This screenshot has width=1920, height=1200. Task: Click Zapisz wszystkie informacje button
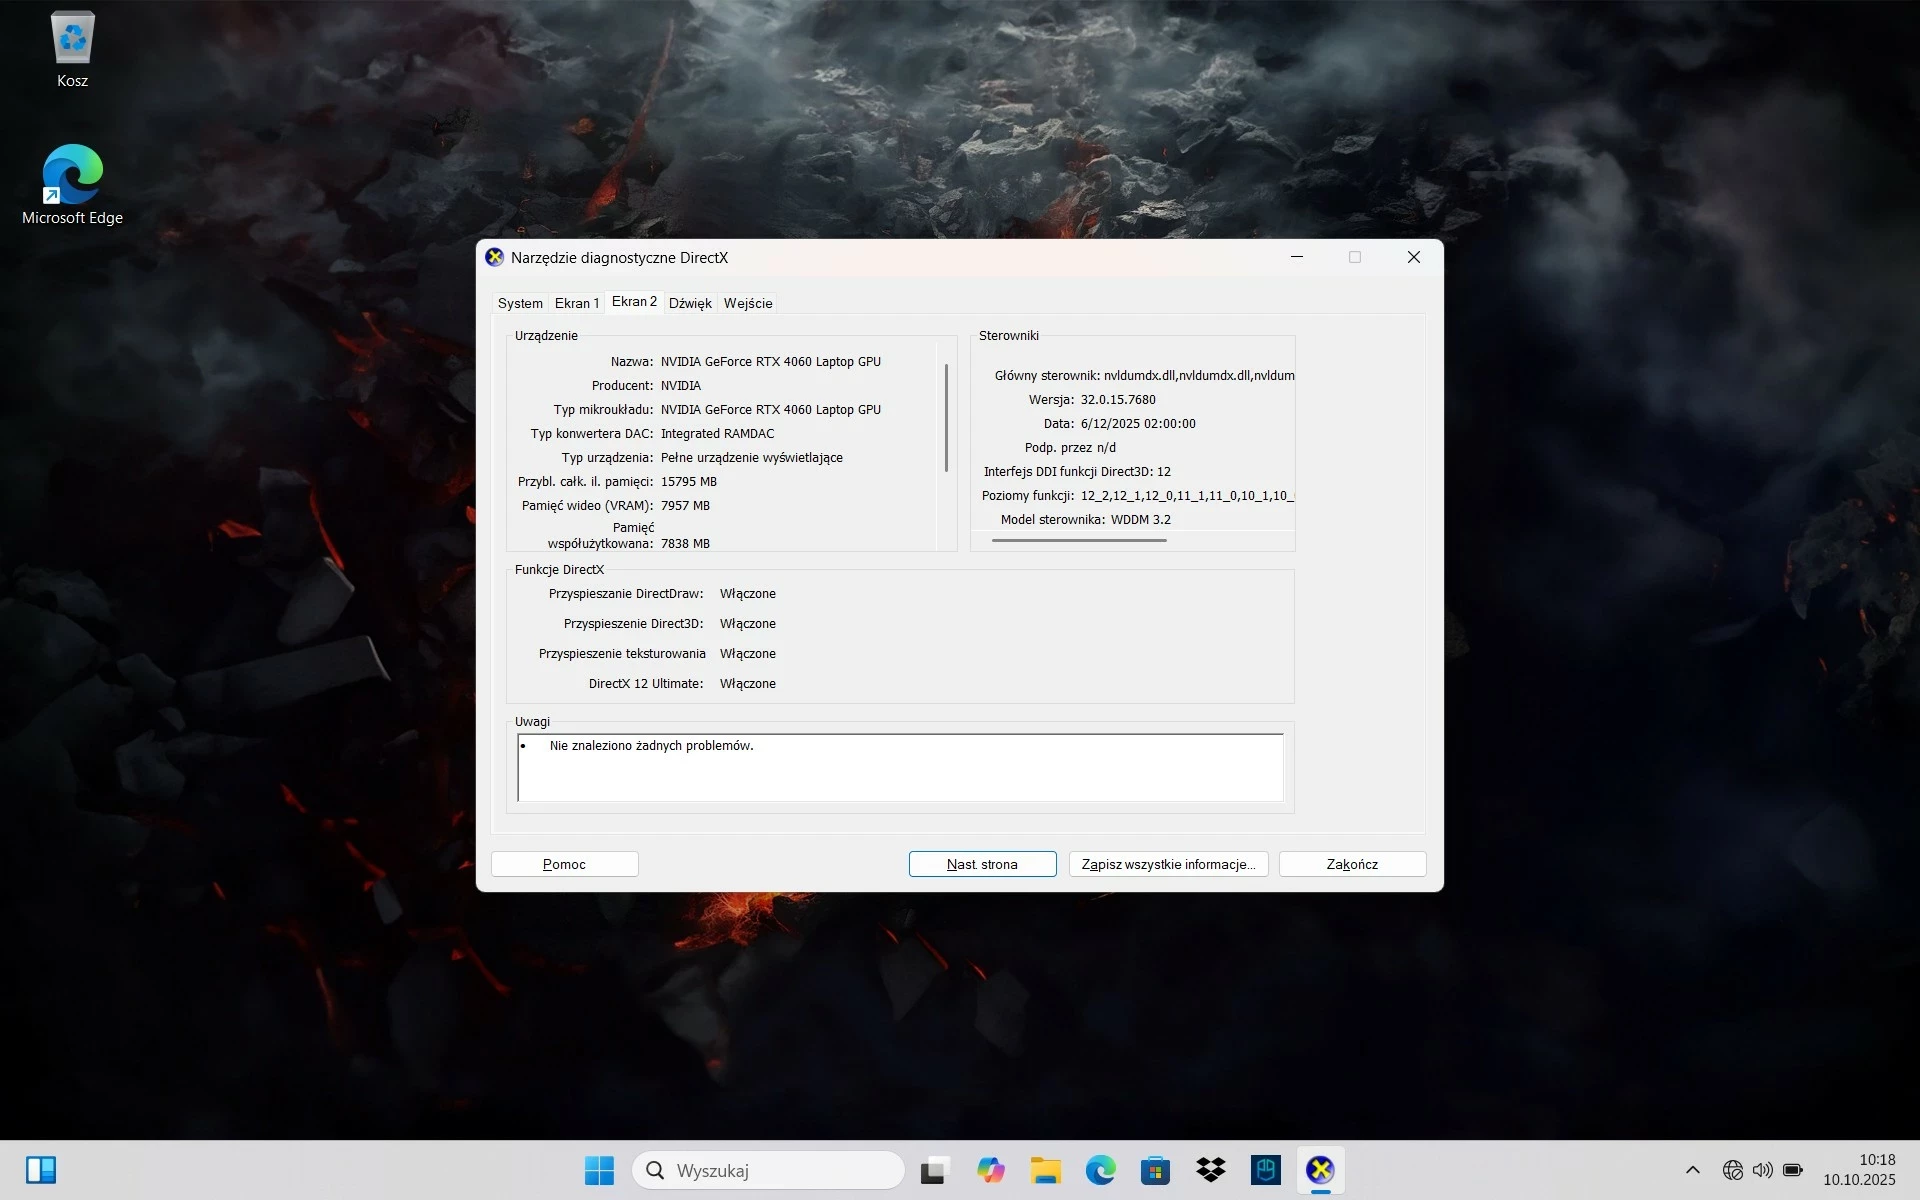click(x=1168, y=864)
